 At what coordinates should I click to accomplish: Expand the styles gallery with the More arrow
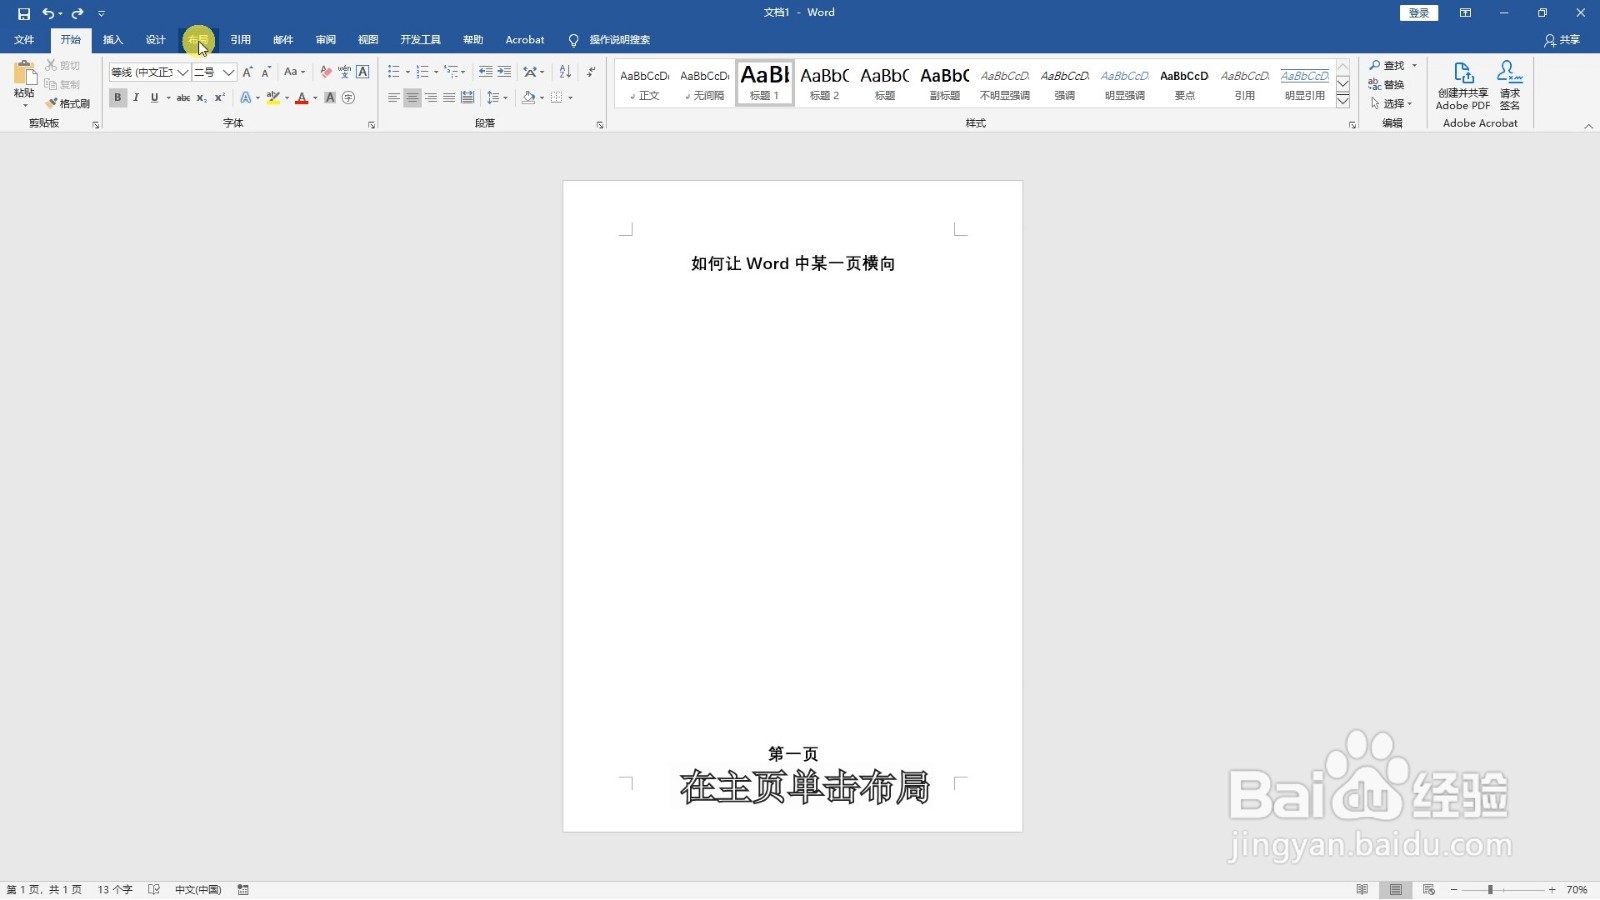click(x=1343, y=101)
